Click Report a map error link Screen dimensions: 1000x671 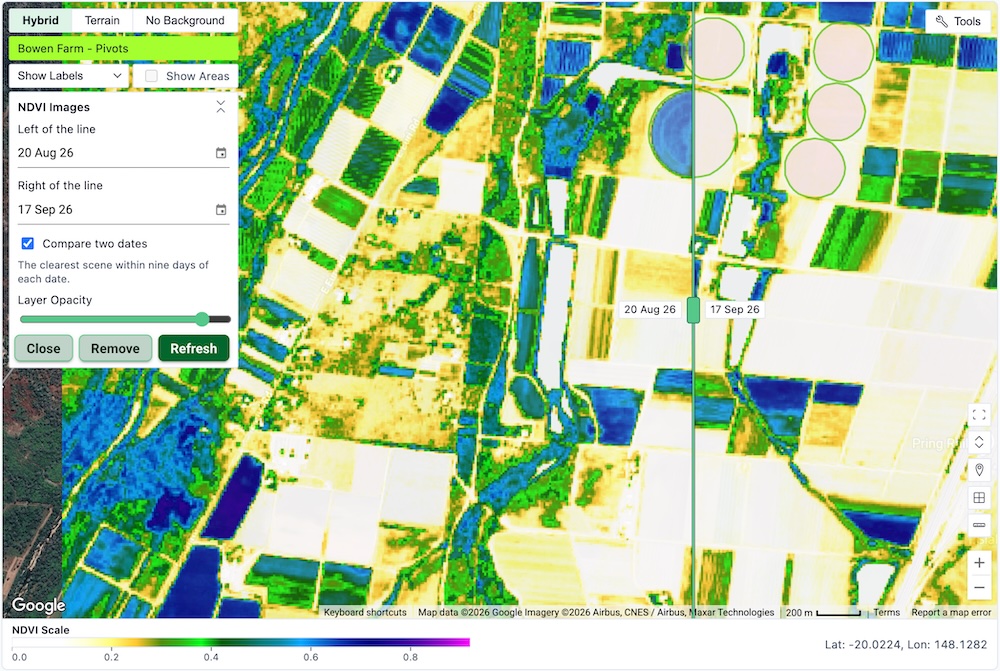951,612
